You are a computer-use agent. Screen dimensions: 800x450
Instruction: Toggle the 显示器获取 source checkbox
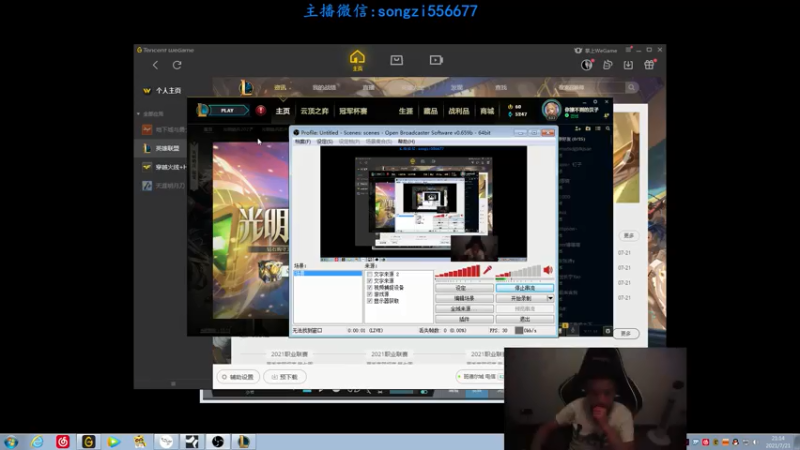pyautogui.click(x=369, y=301)
